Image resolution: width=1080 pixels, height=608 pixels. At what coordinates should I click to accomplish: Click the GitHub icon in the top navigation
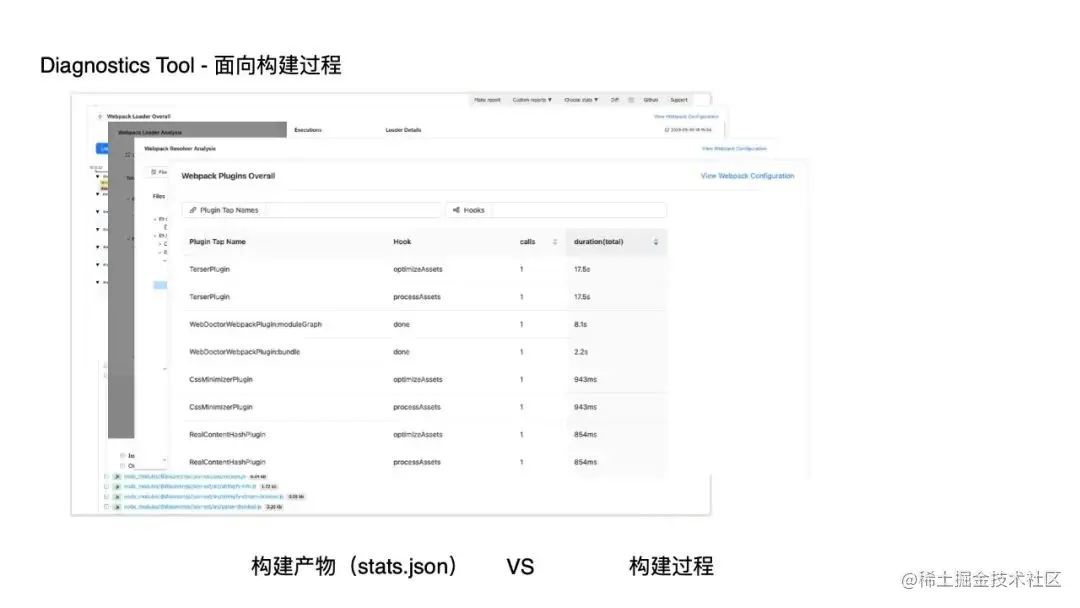click(651, 100)
